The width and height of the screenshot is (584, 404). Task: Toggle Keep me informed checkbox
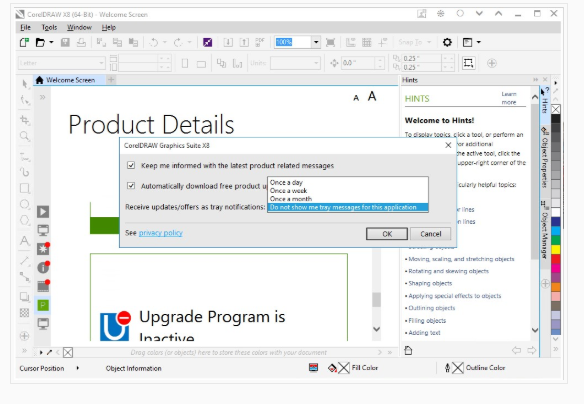(x=131, y=165)
